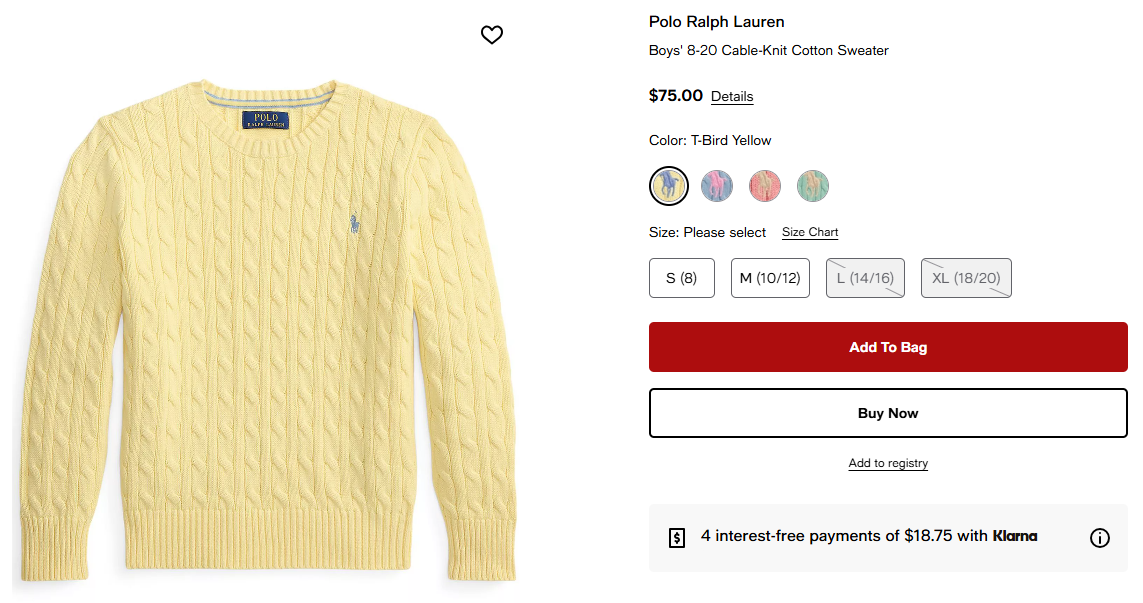
Task: Select unavailable size L (14/16)
Action: pos(866,278)
